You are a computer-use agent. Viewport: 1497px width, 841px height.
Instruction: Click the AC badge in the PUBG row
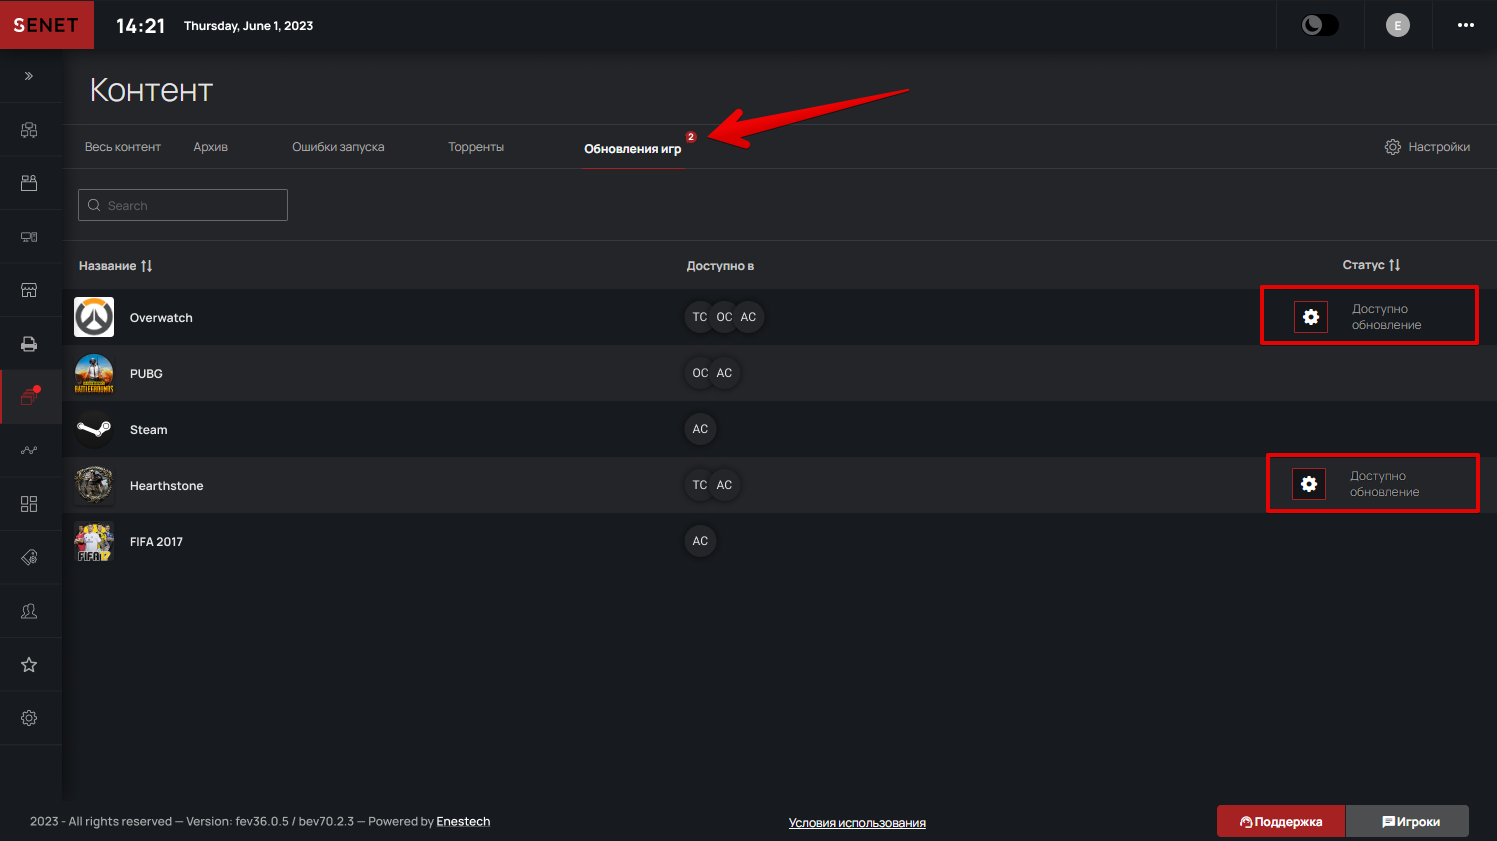(724, 373)
